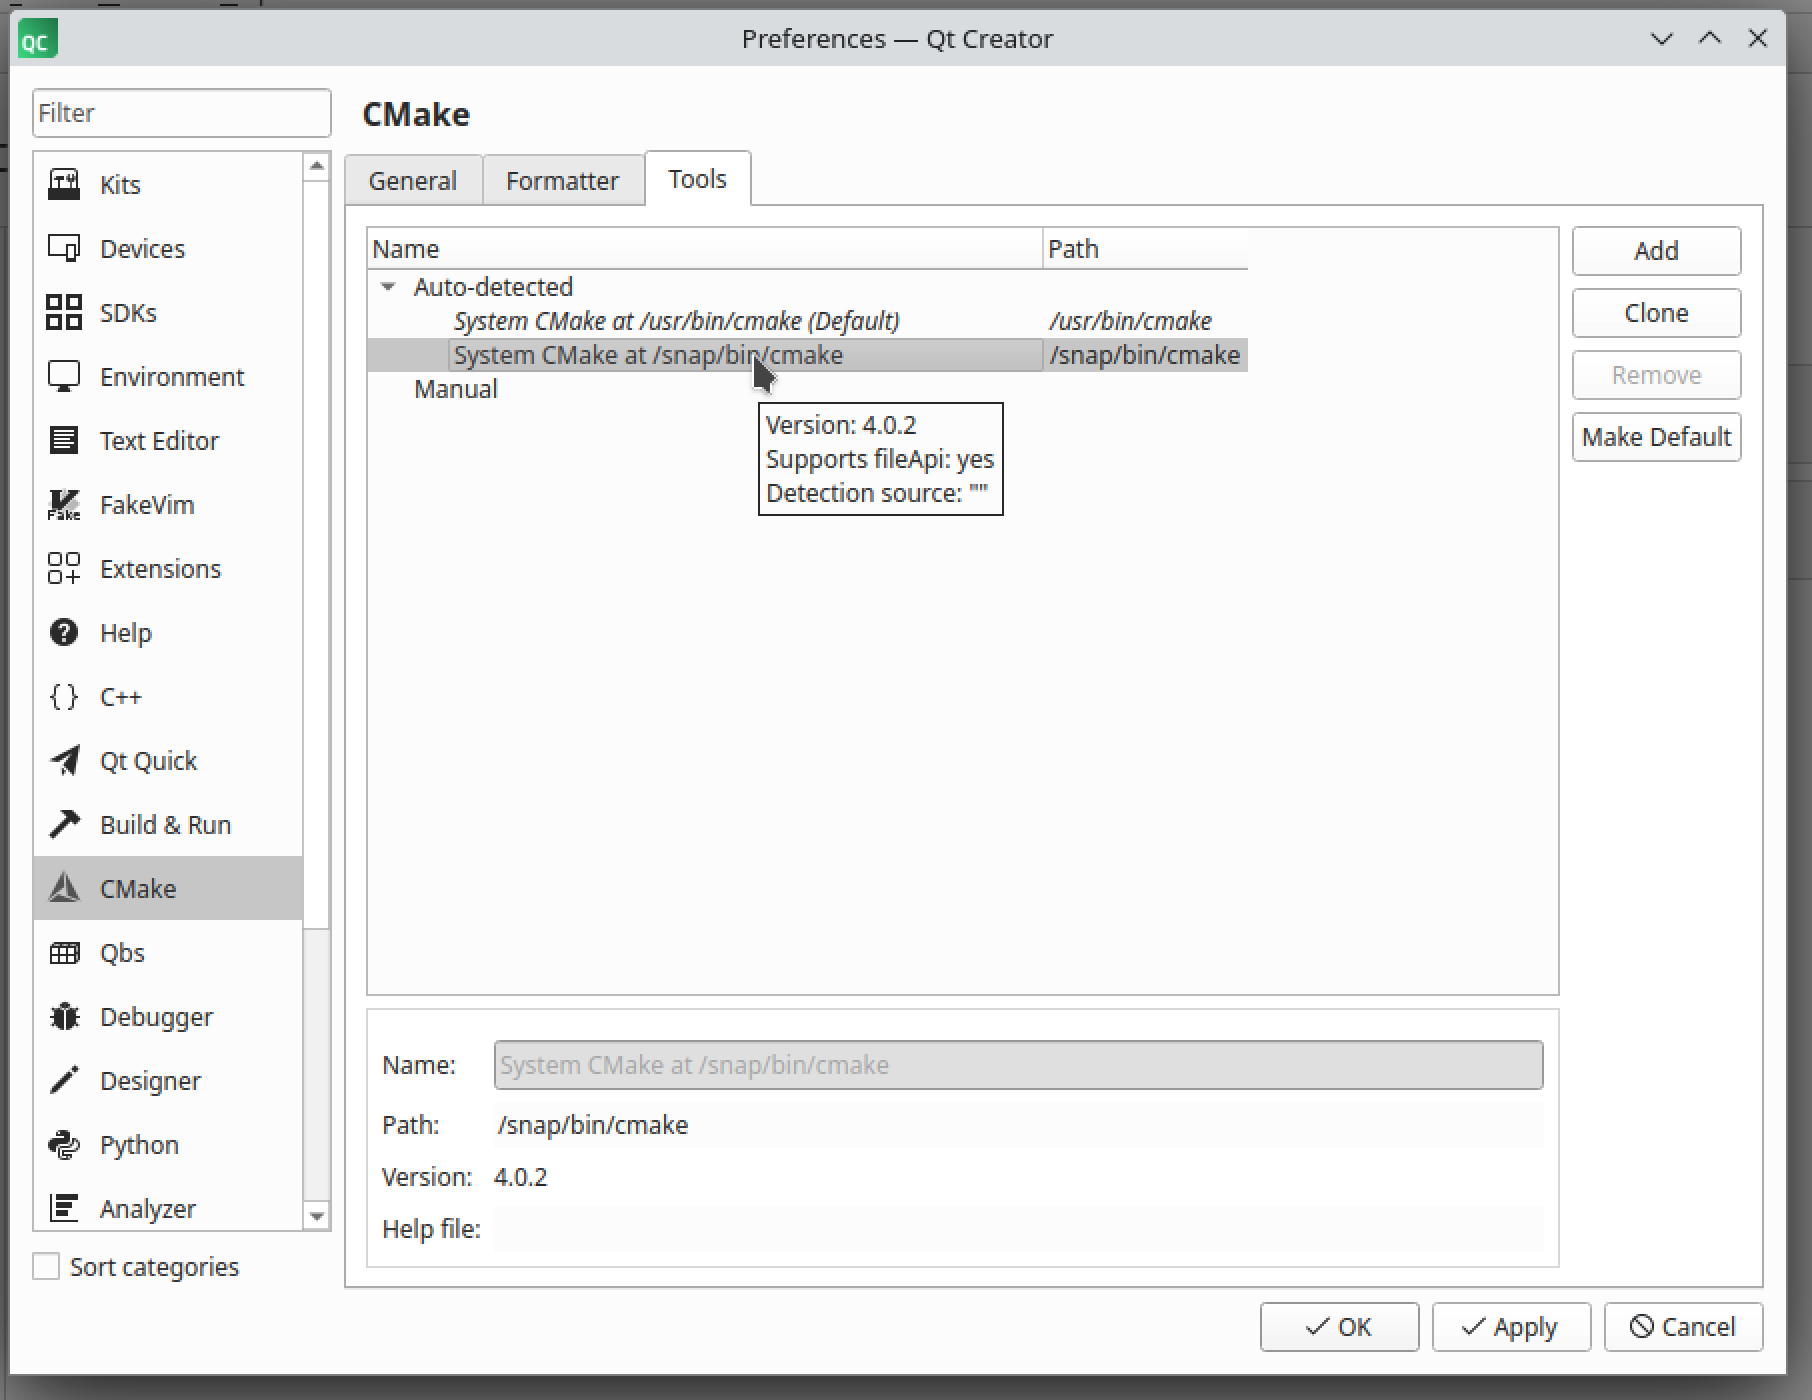Viewport: 1812px width, 1400px height.
Task: Select the C++ braces icon
Action: (64, 697)
